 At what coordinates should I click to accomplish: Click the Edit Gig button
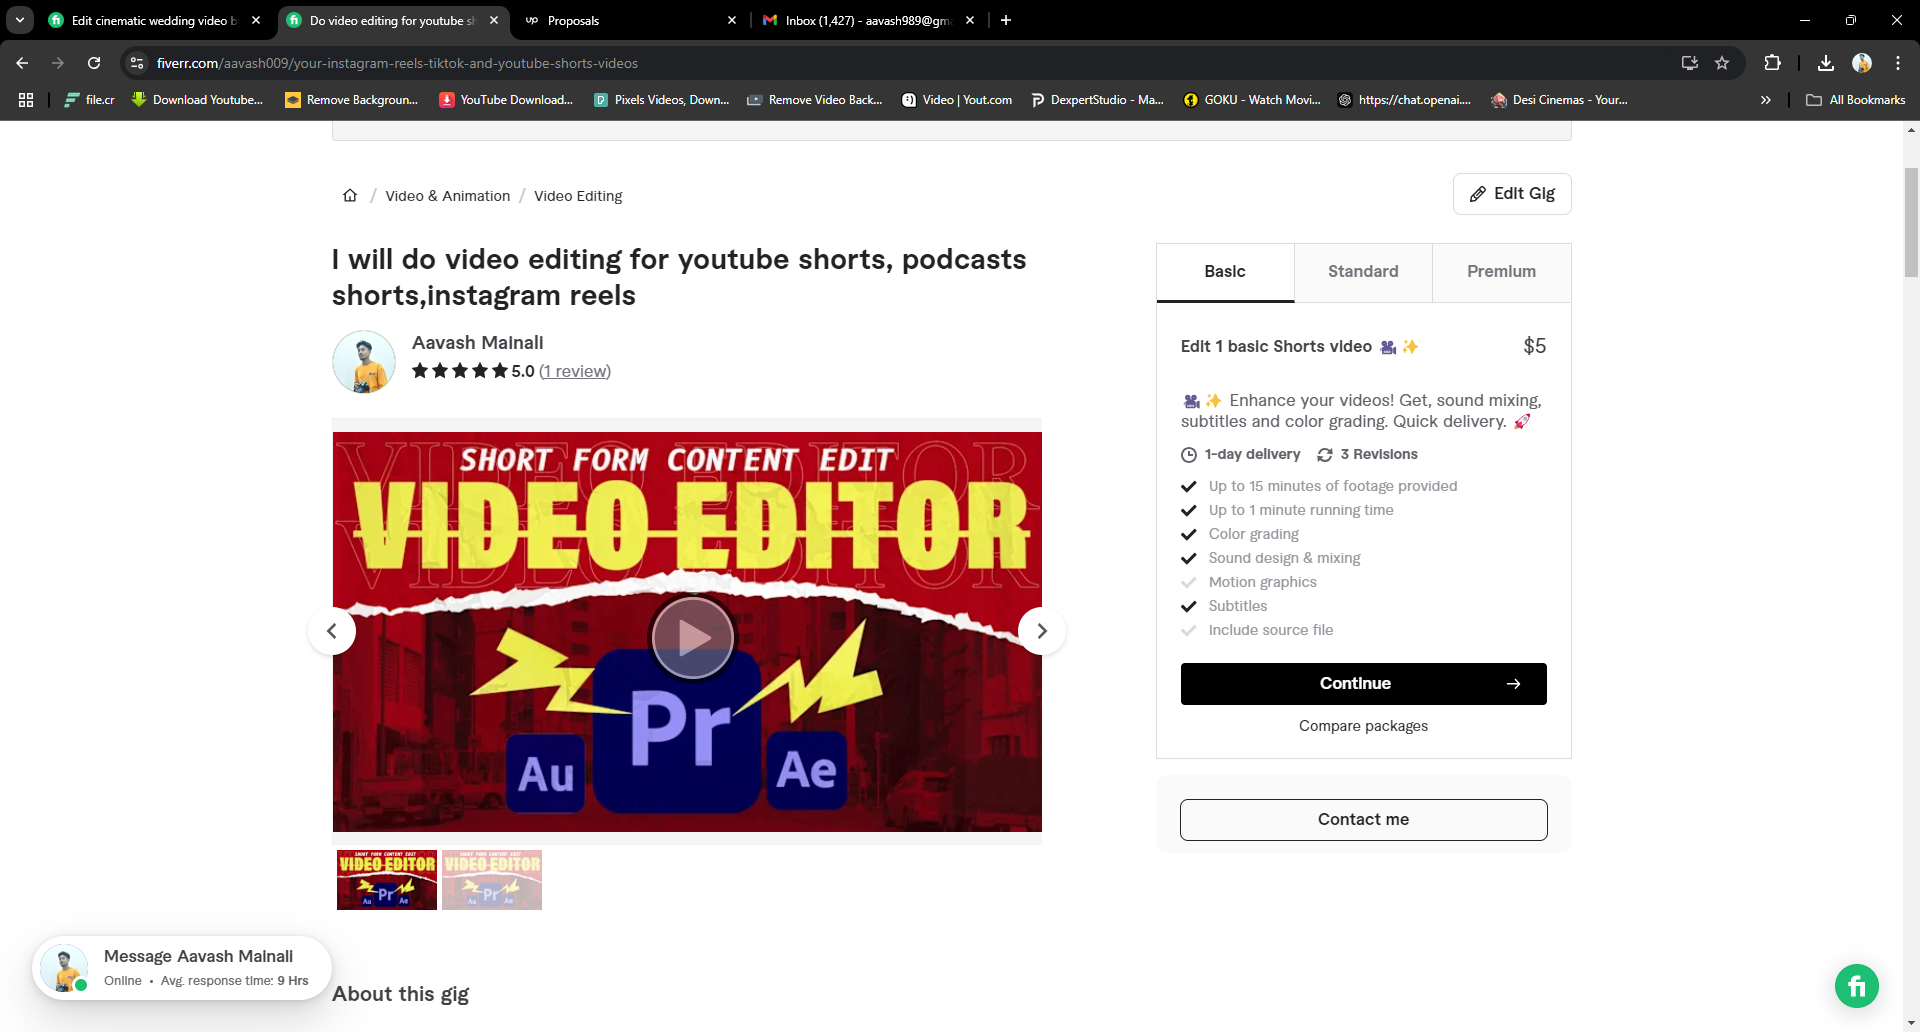[x=1512, y=194]
